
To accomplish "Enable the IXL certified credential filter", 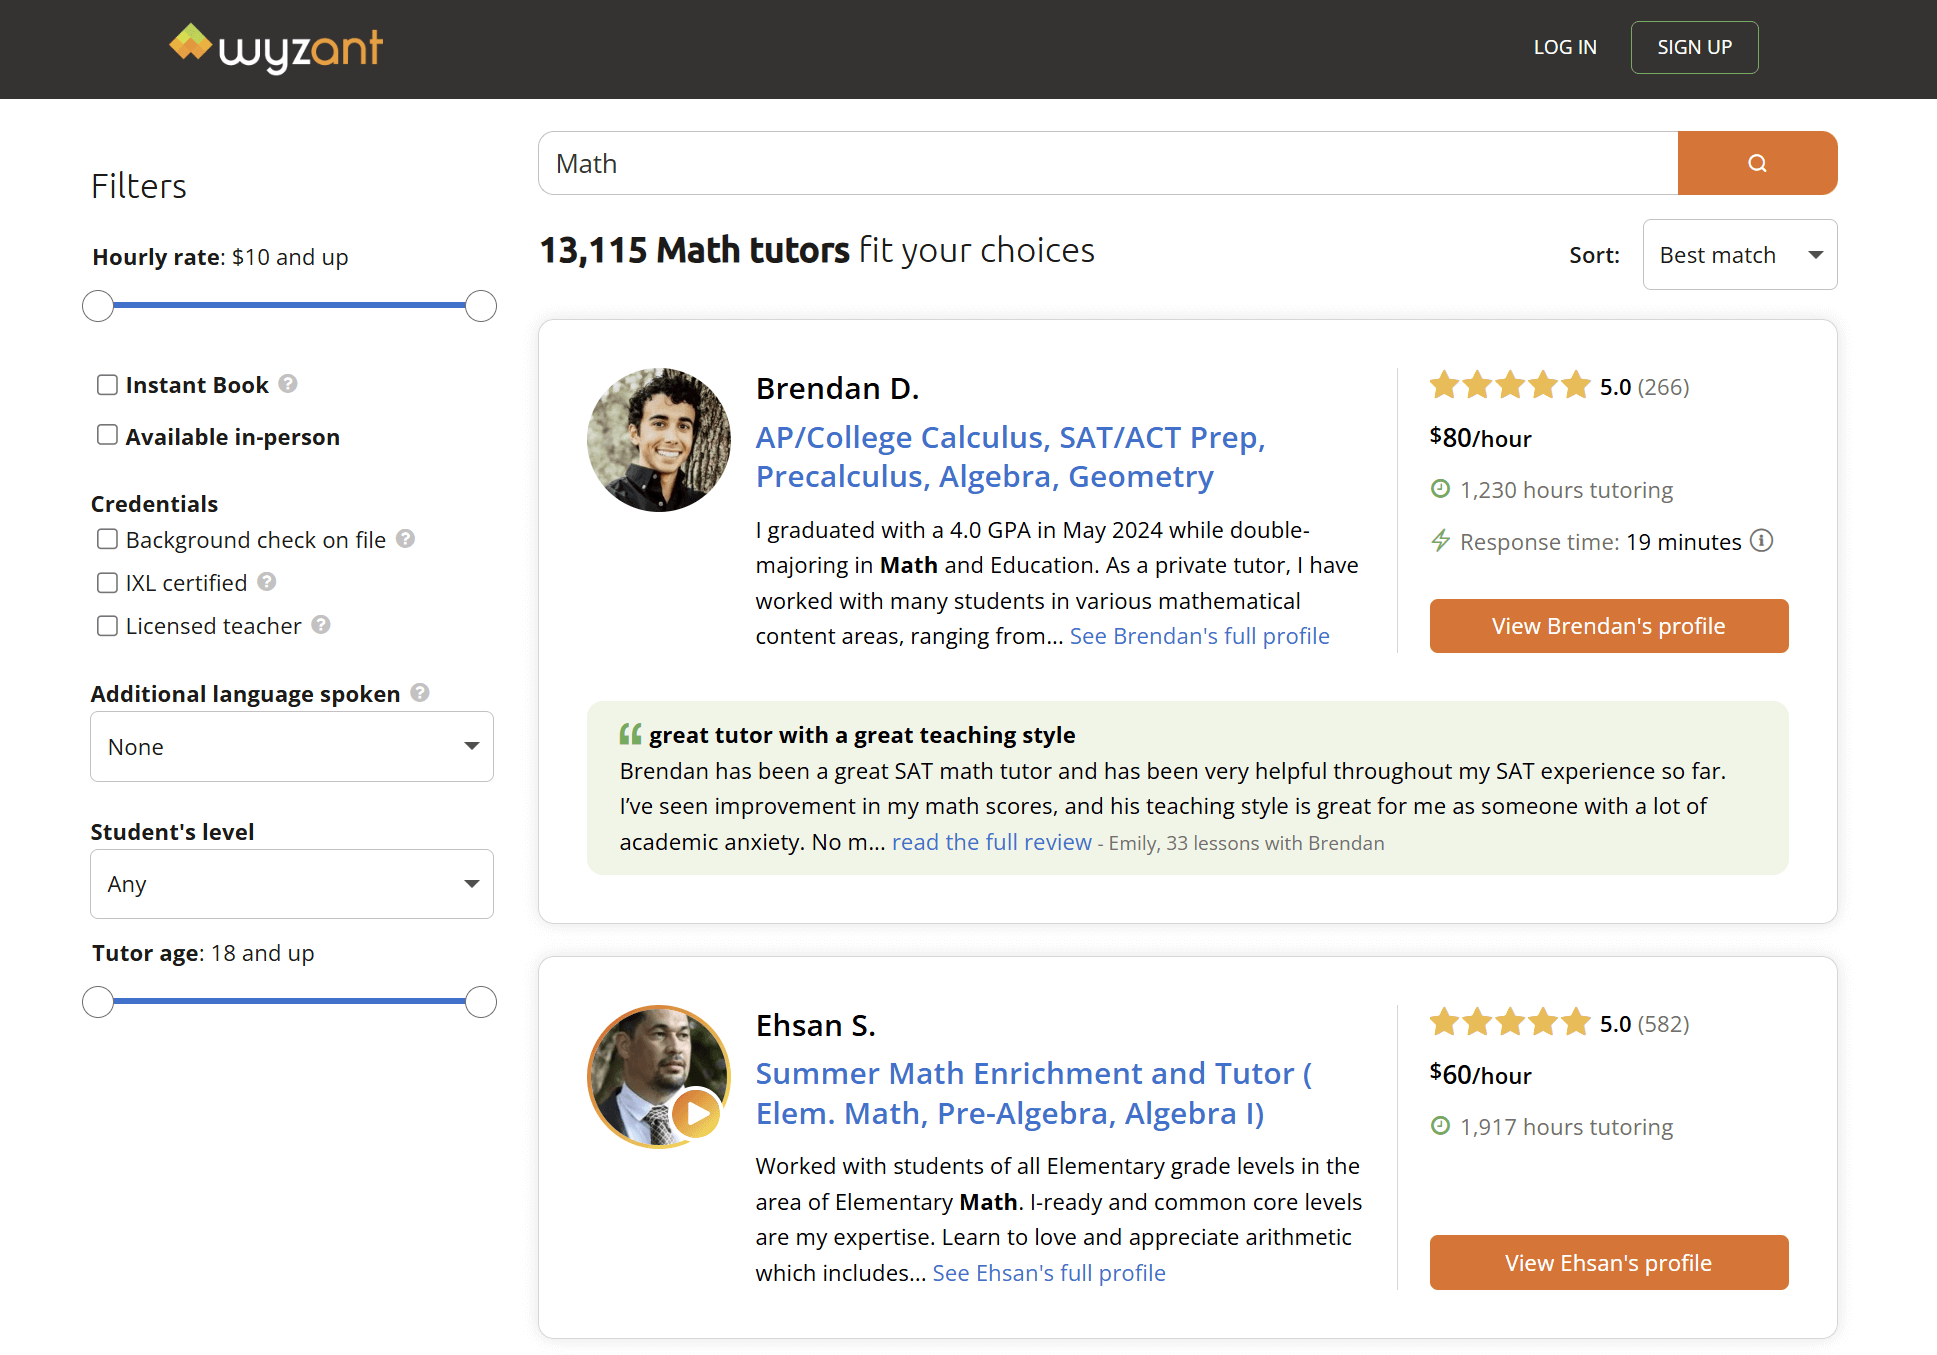I will click(x=107, y=581).
